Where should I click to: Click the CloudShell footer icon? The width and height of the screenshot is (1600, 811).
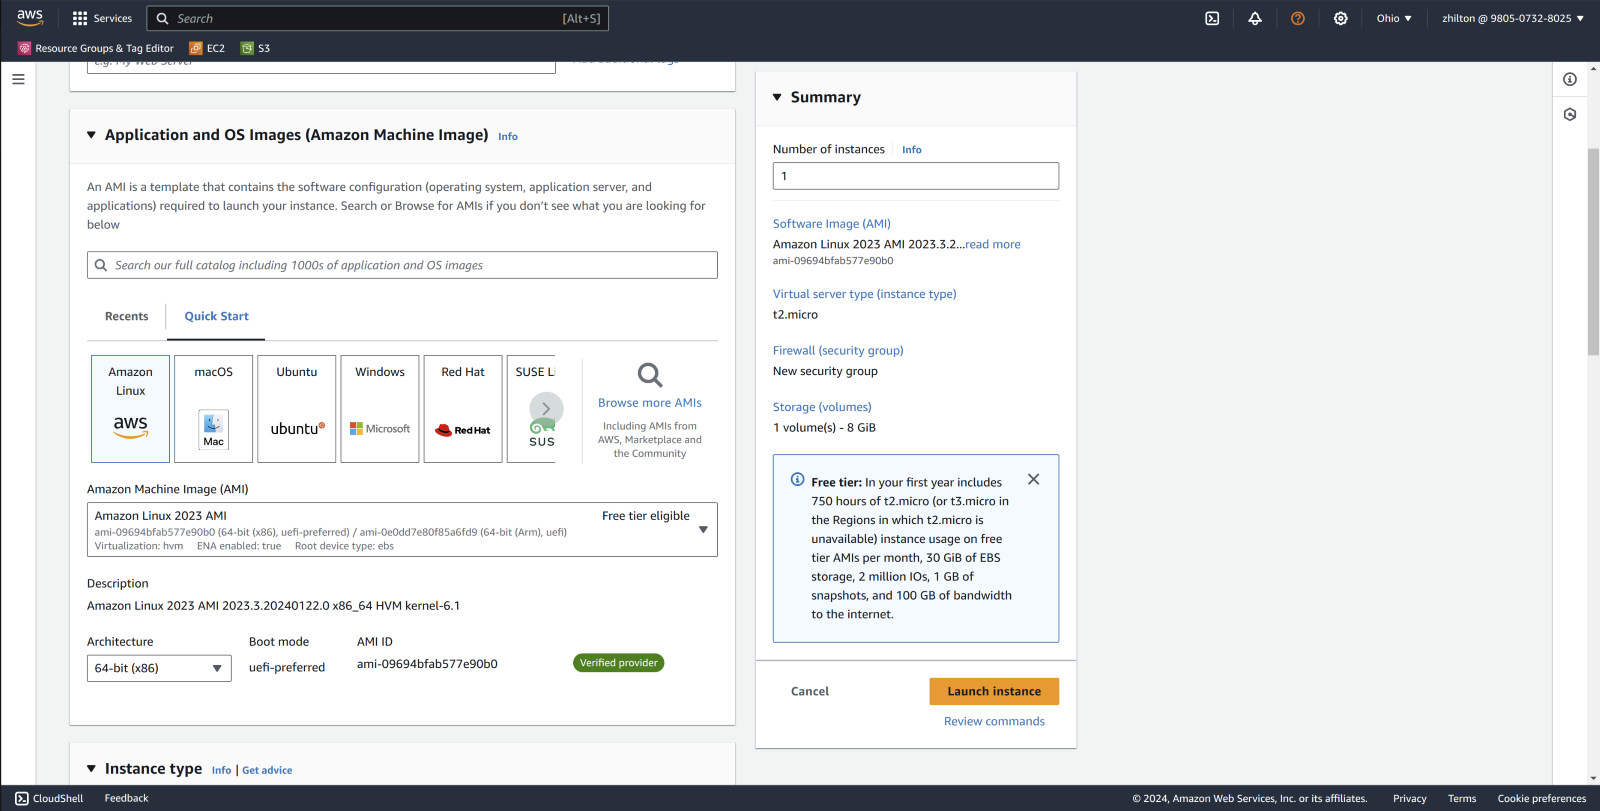[22, 798]
